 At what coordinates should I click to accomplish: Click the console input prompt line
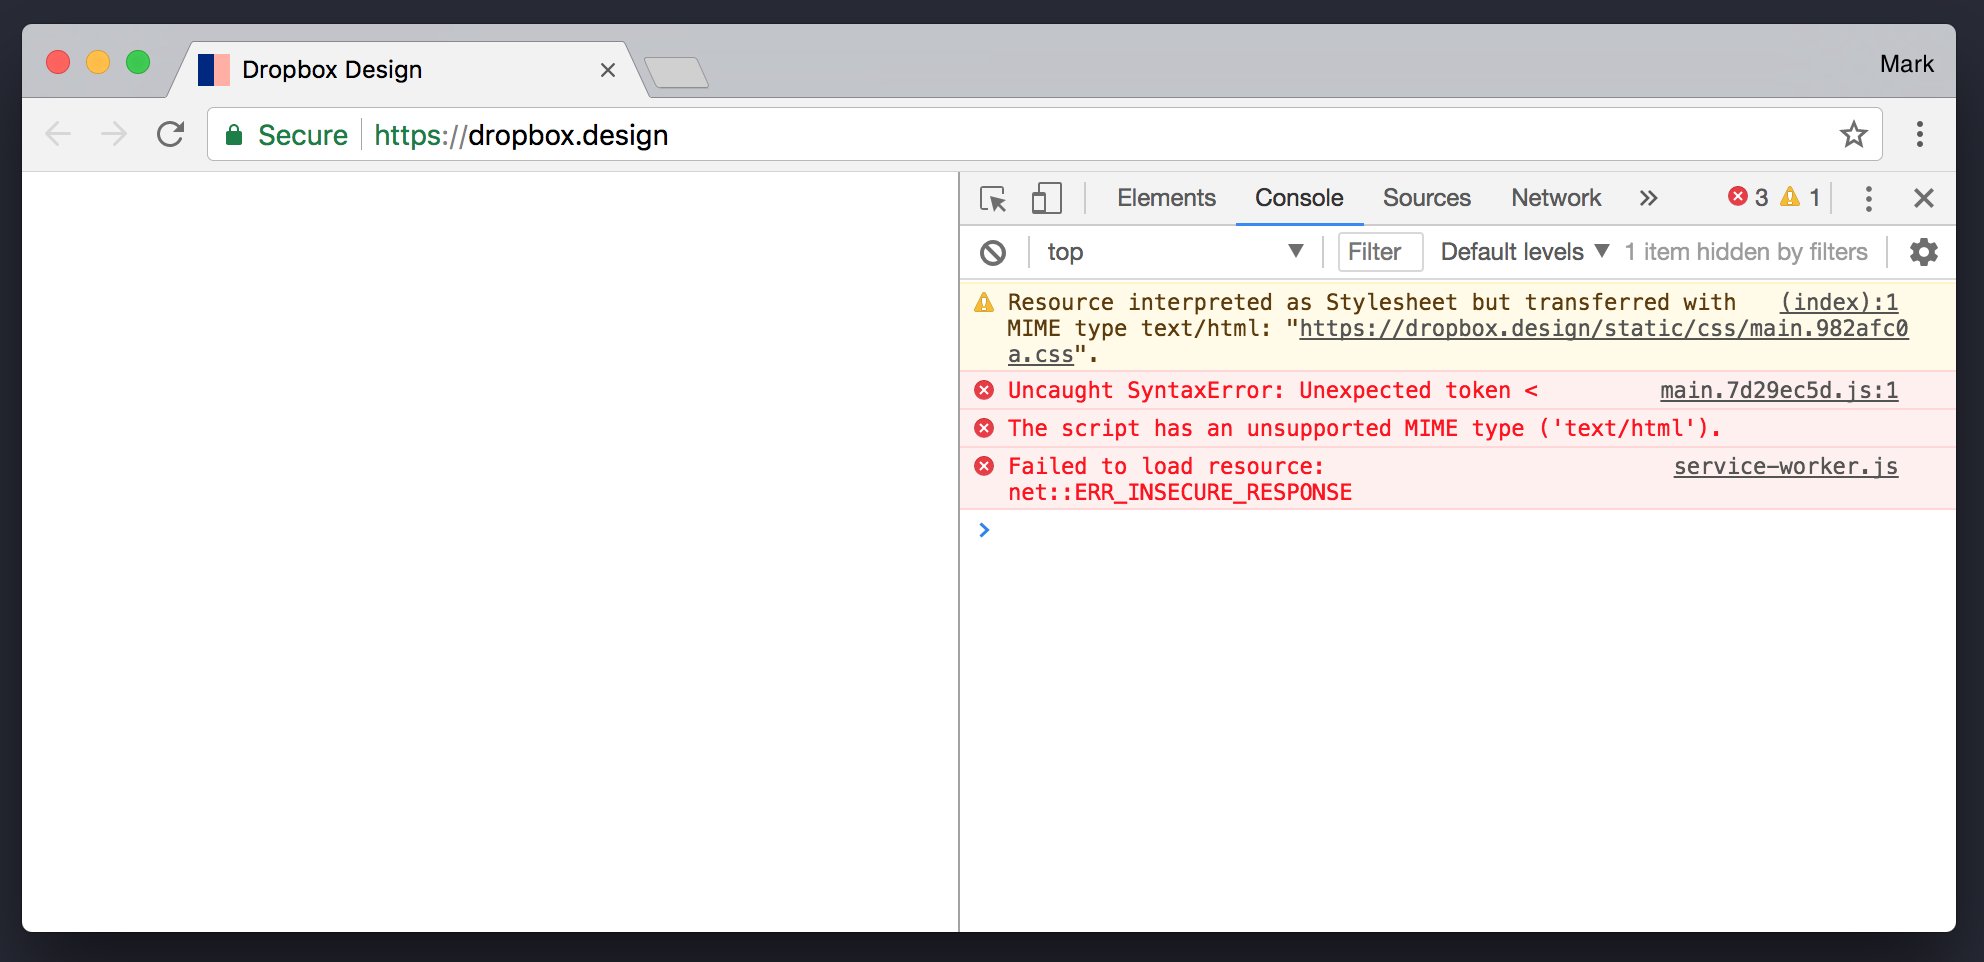tap(1457, 530)
